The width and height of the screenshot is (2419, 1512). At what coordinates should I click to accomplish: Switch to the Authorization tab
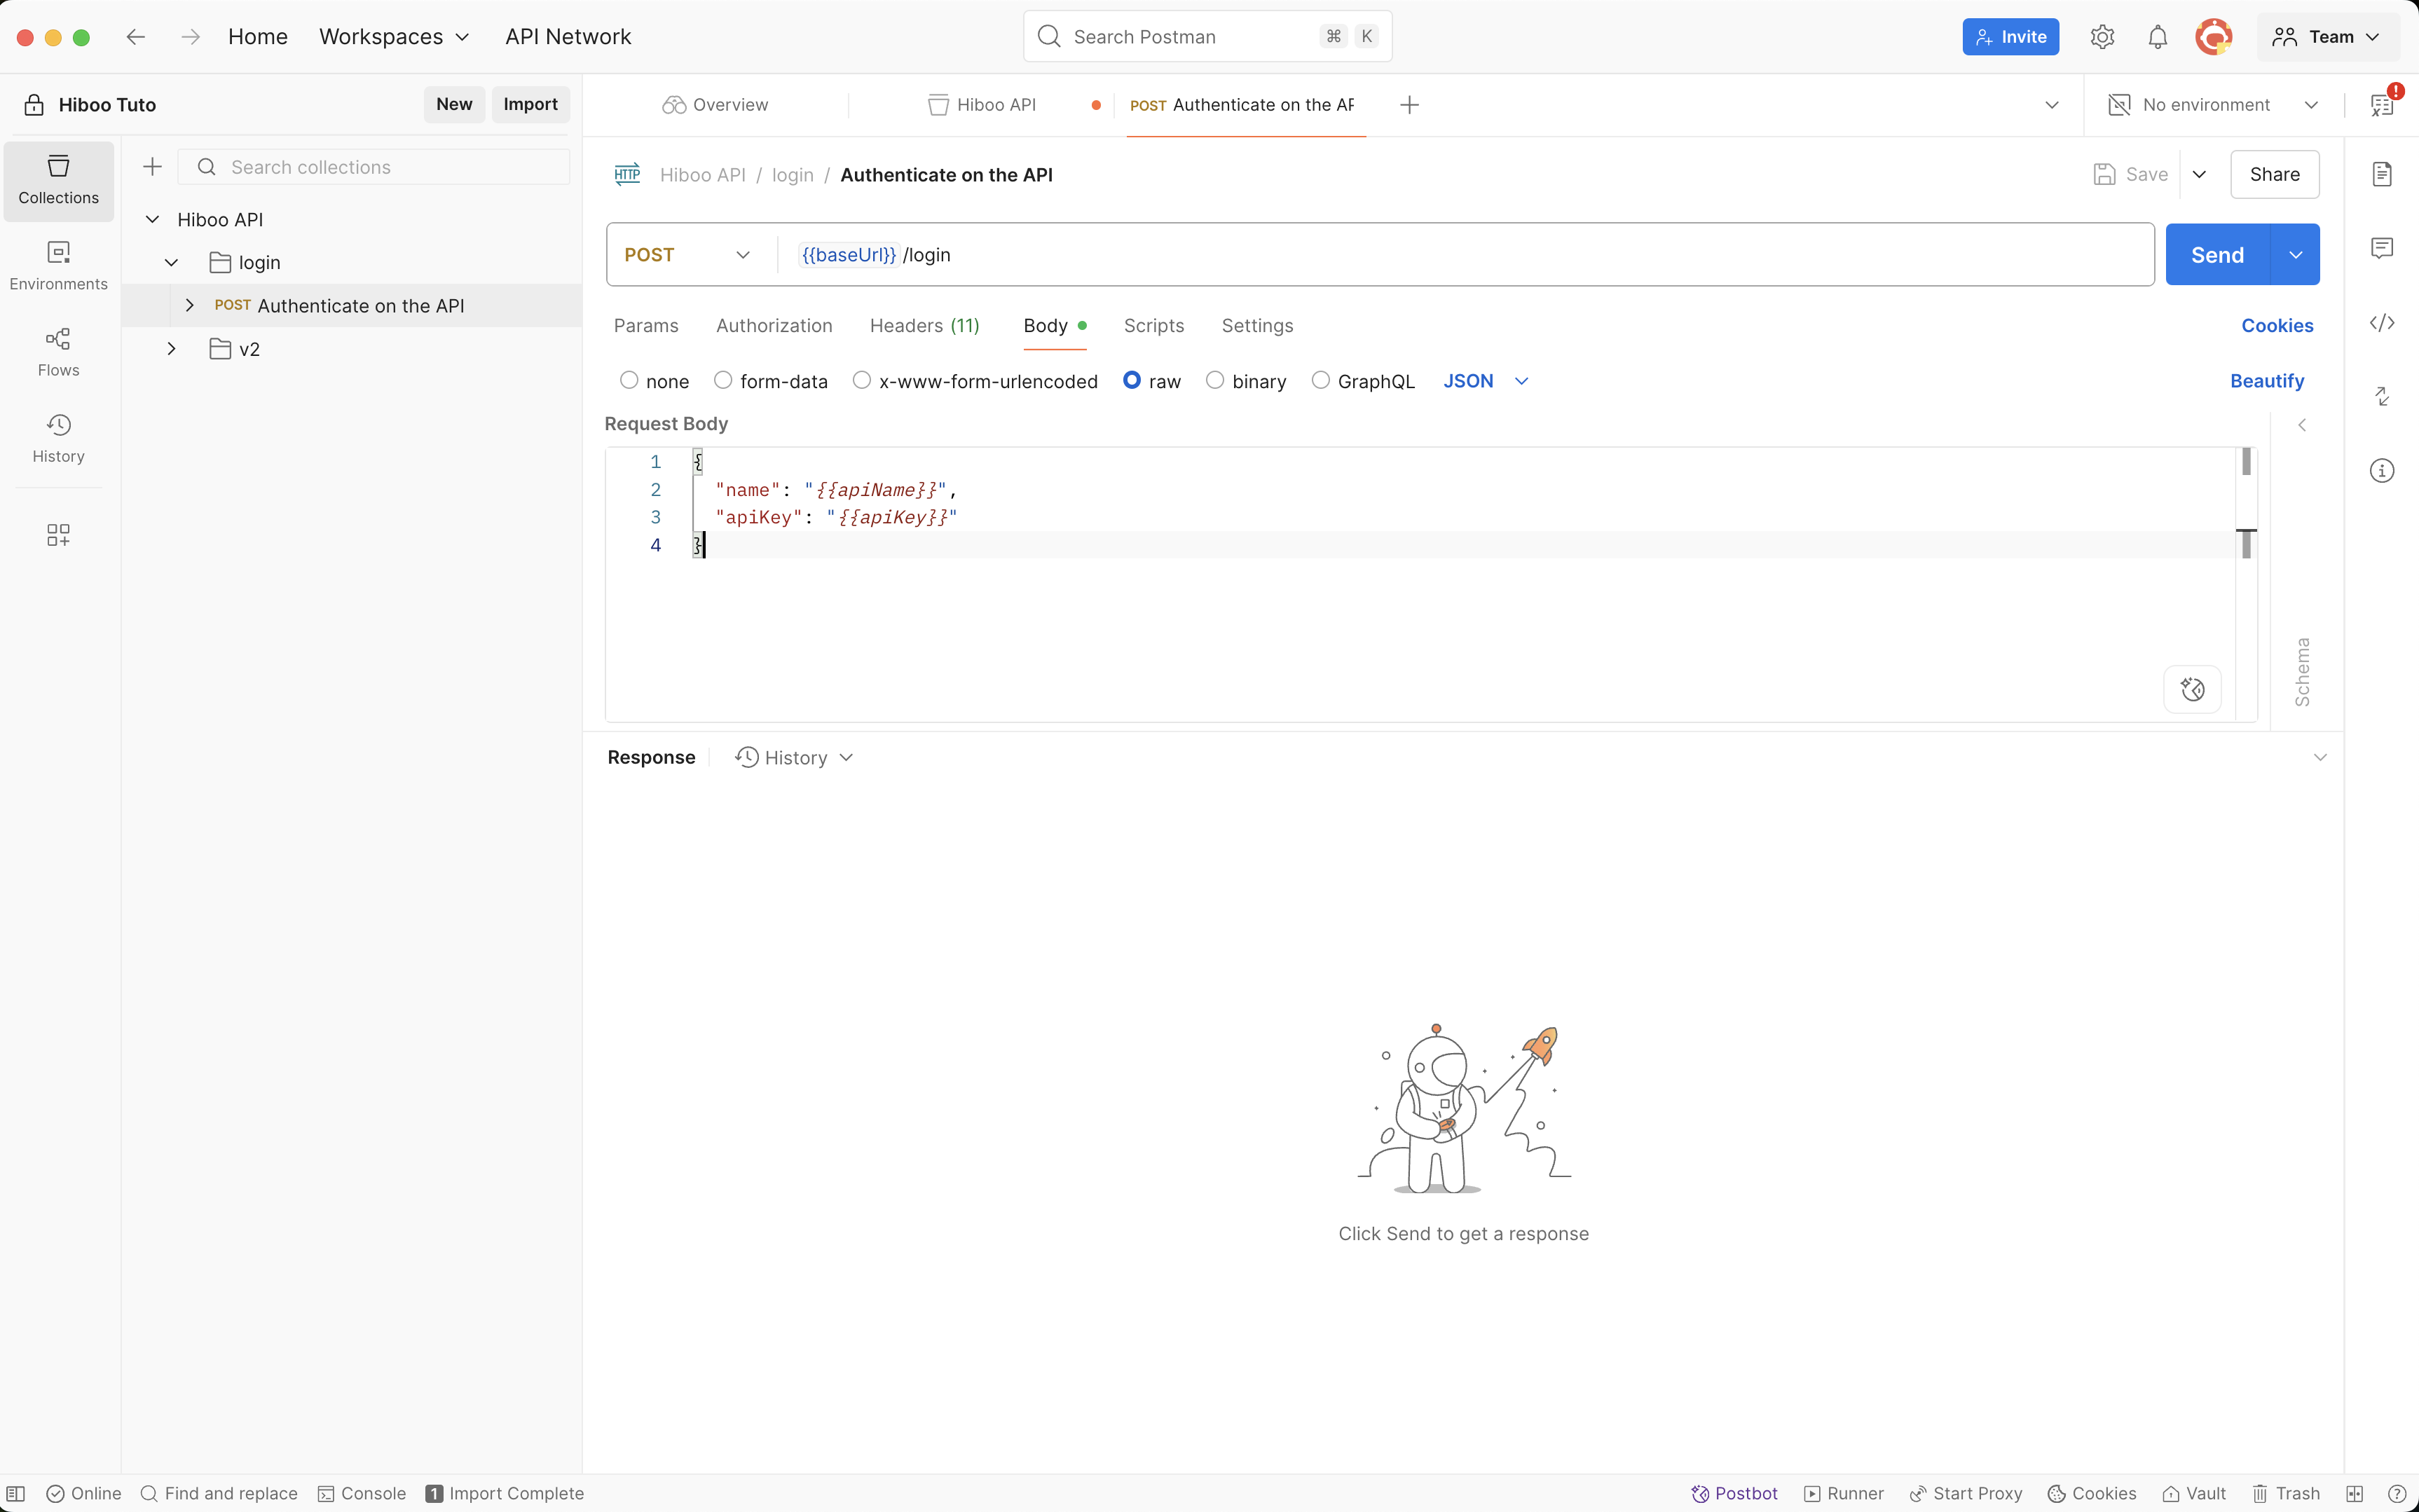point(774,326)
